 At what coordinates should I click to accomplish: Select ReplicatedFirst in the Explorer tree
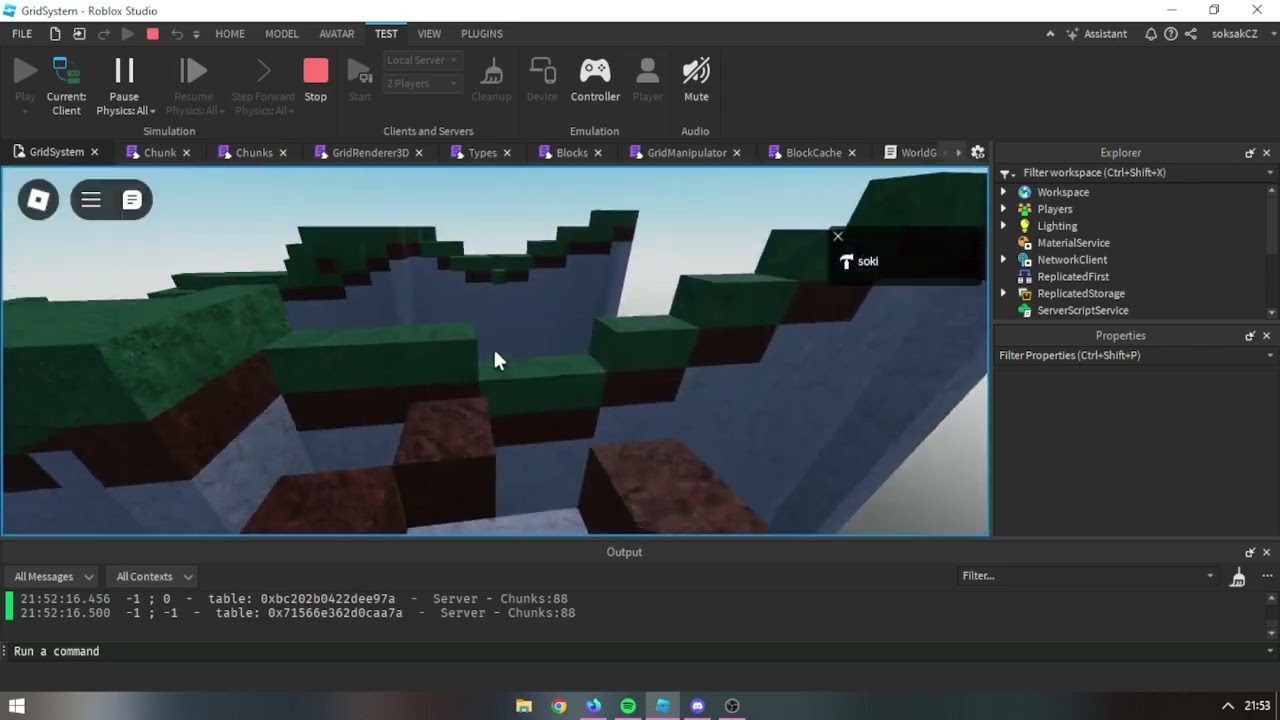click(1072, 277)
